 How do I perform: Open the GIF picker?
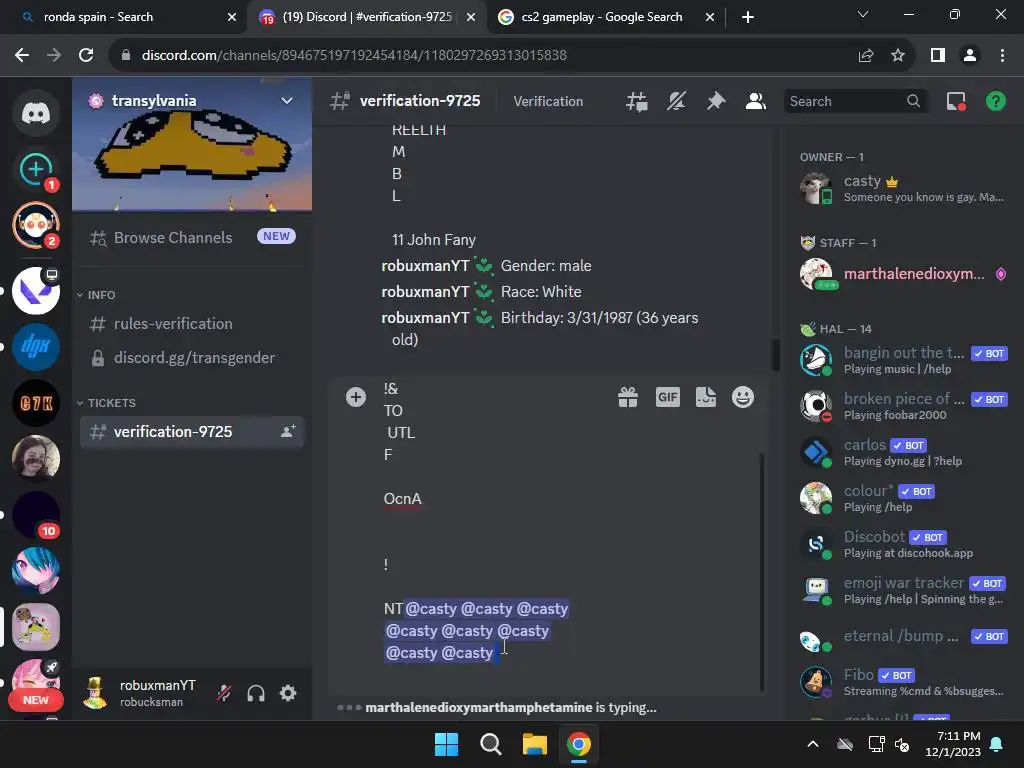[x=667, y=397]
